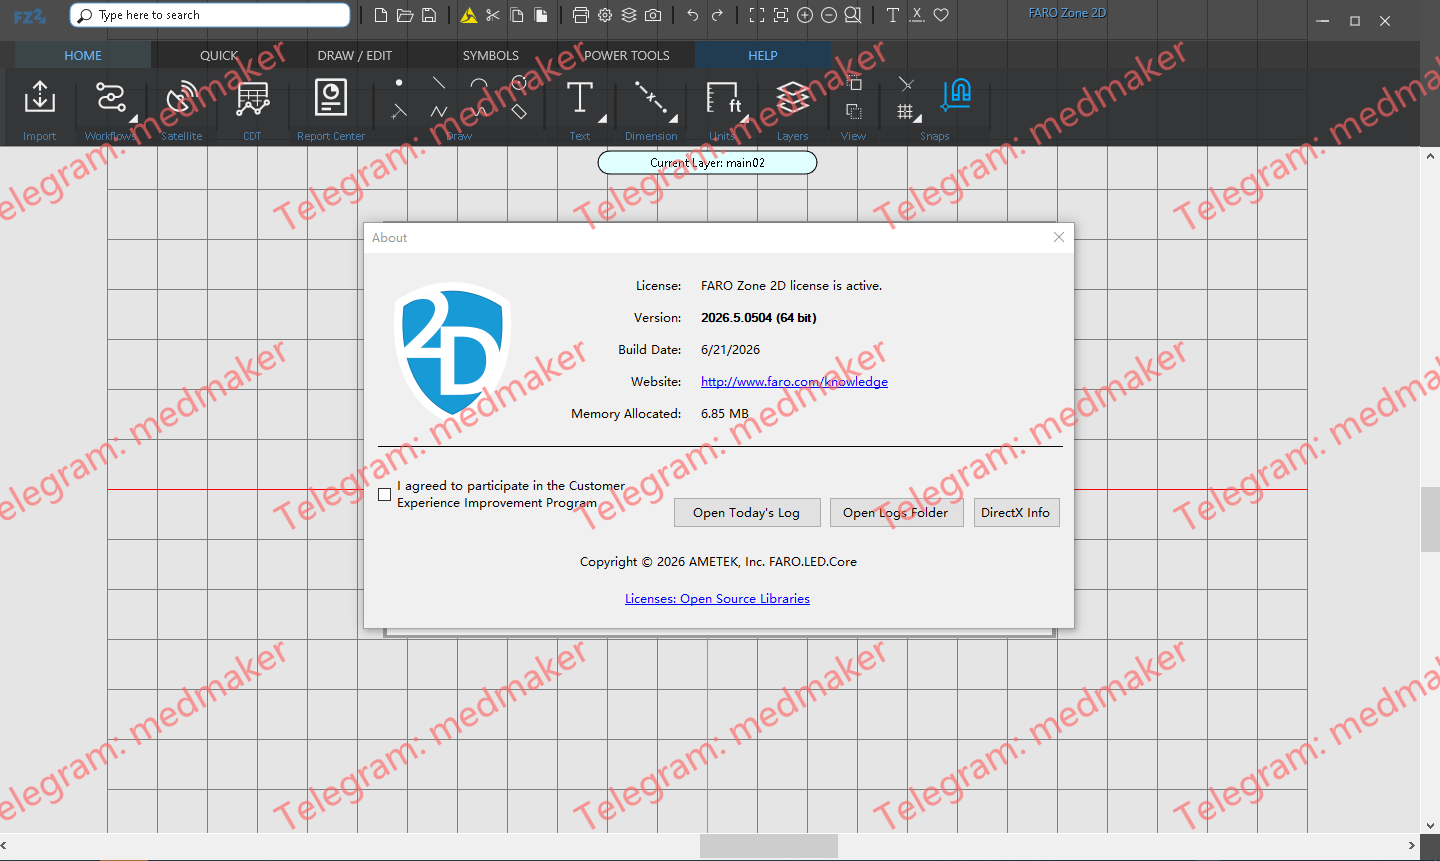The image size is (1440, 861).
Task: Take a snapshot with the camera icon
Action: point(653,15)
